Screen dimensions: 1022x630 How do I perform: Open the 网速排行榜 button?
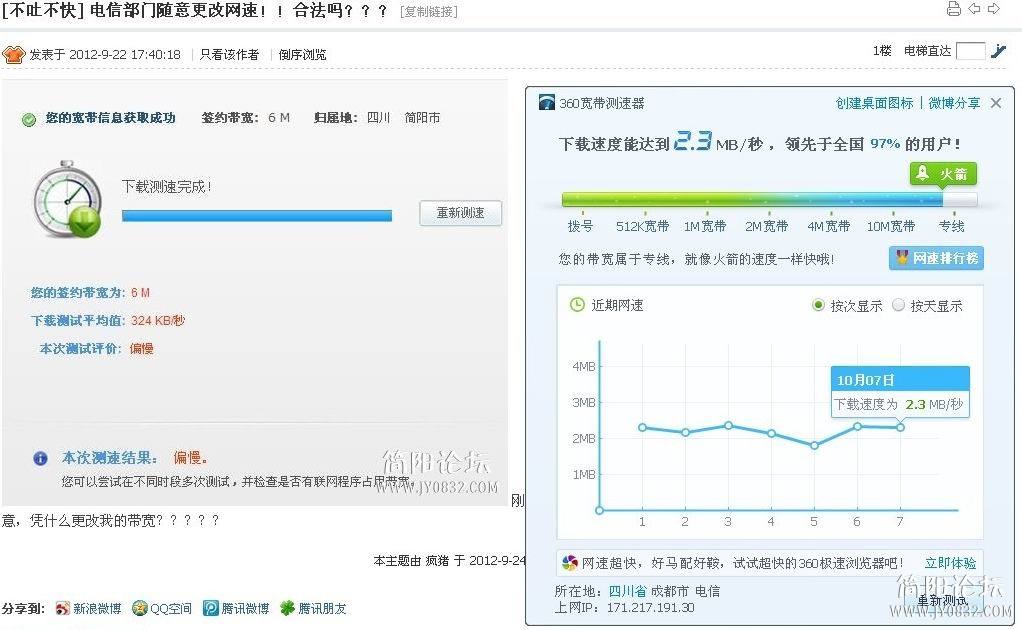937,258
